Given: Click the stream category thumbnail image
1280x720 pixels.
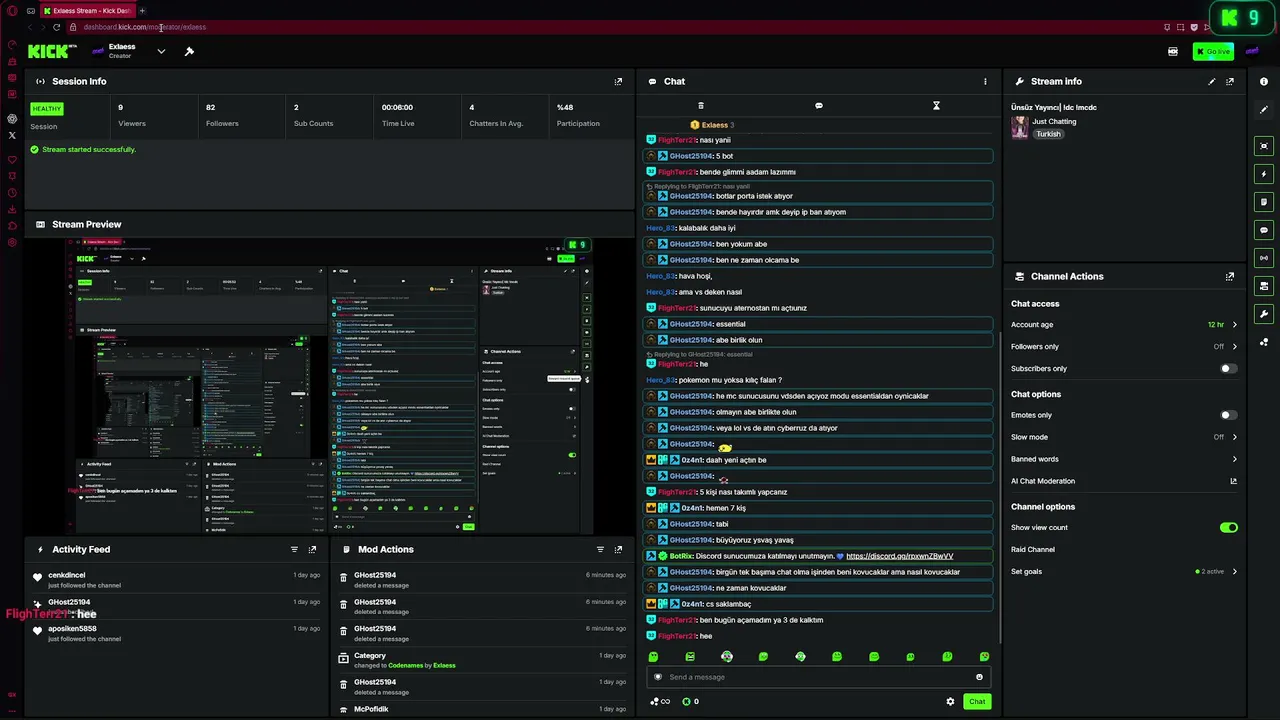Looking at the screenshot, I should pos(1020,127).
